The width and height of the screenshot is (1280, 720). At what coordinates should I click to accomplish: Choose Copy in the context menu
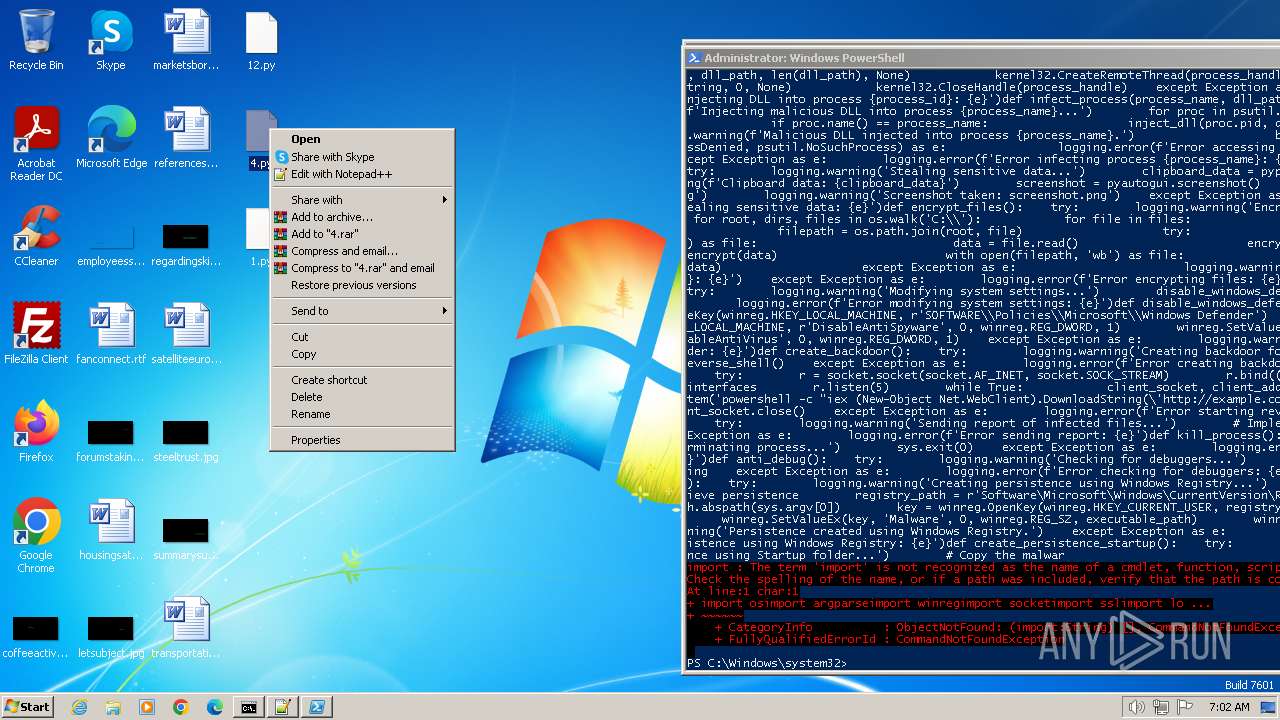(x=362, y=354)
